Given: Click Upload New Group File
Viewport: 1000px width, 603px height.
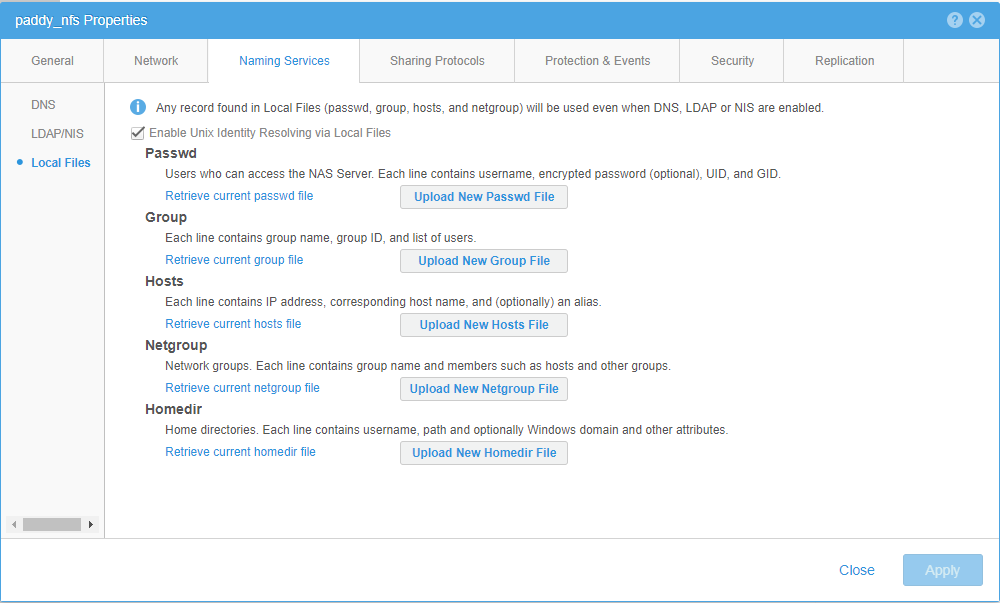Looking at the screenshot, I should (483, 260).
